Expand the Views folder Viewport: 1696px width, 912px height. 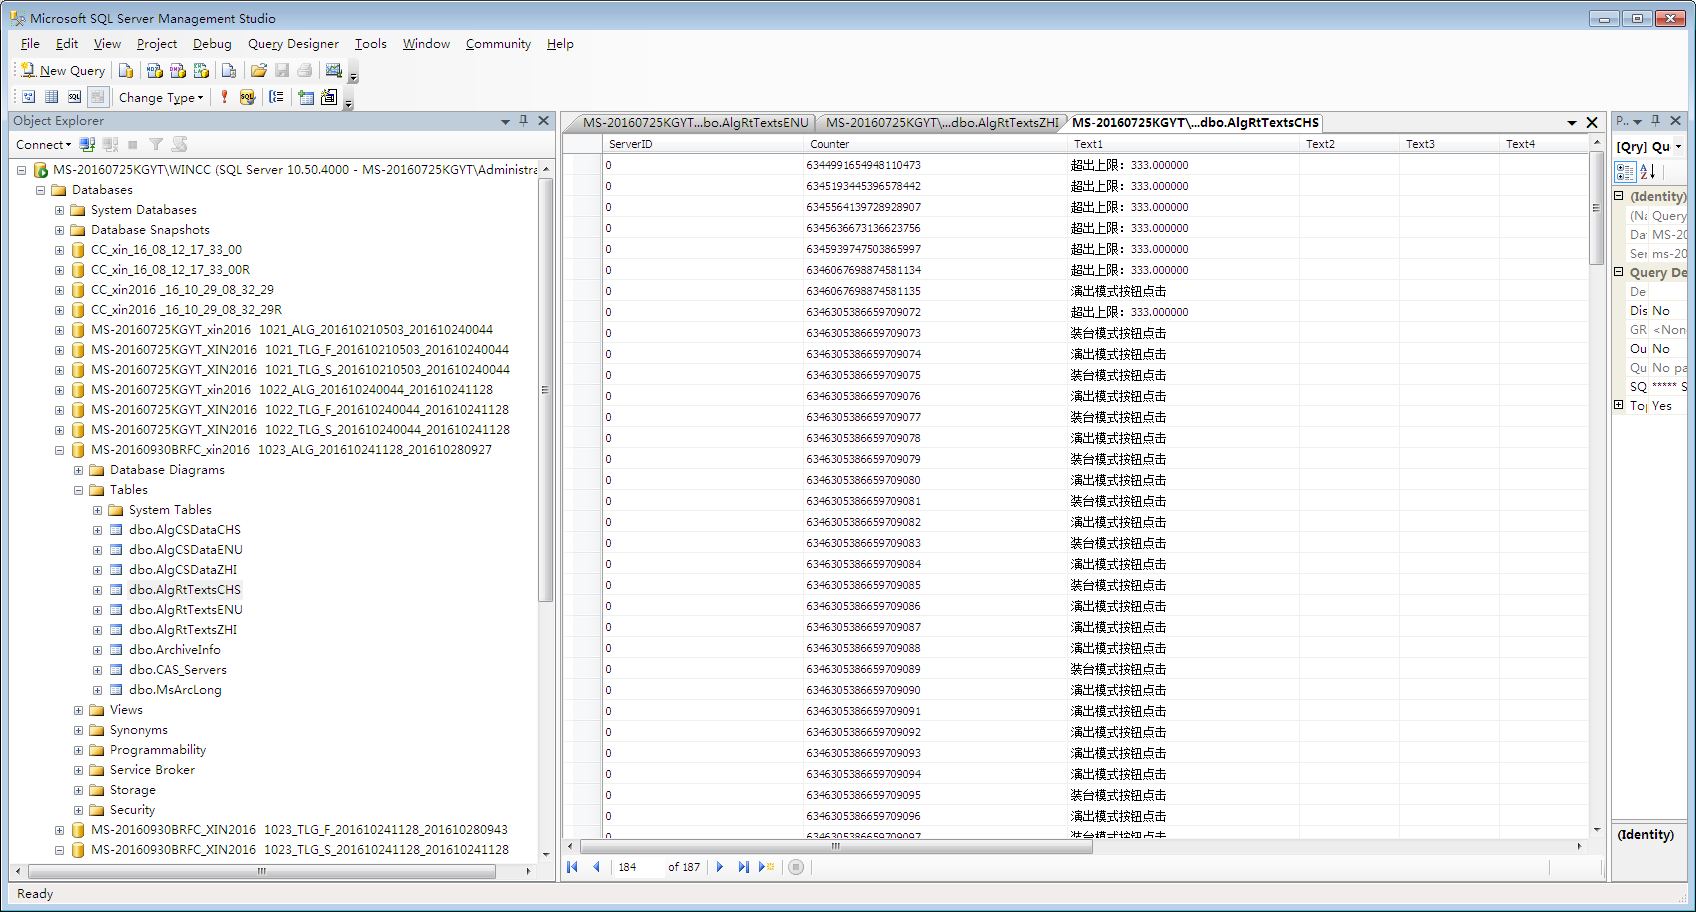pos(78,710)
